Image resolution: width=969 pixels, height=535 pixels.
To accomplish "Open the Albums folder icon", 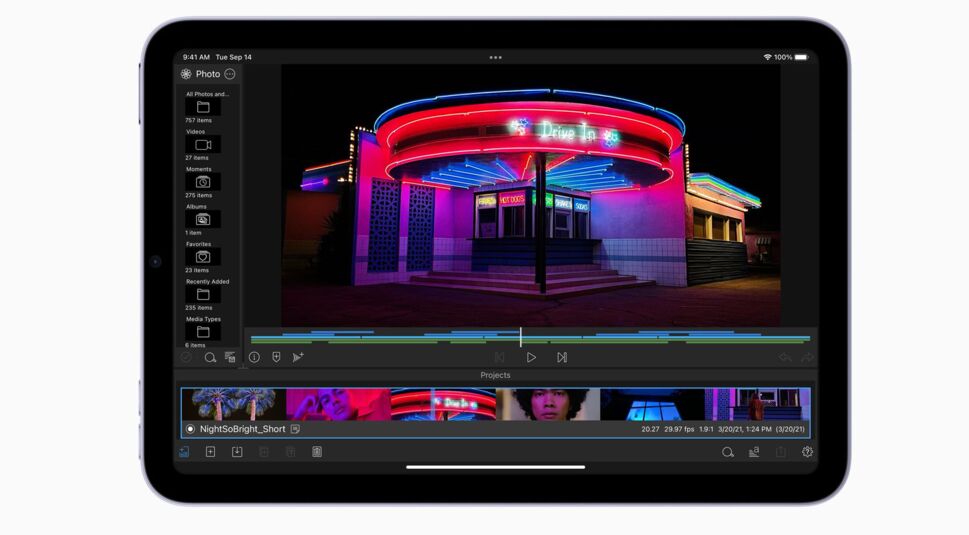I will point(203,219).
